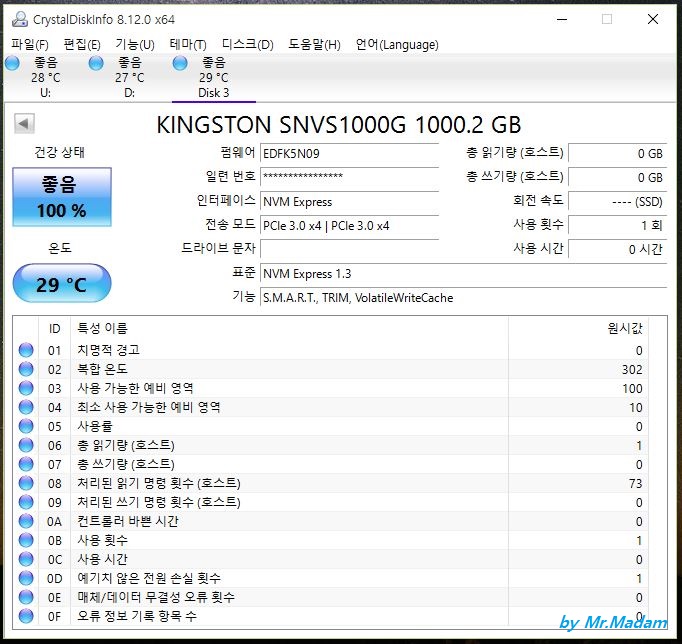Open the 기능(U) menu
This screenshot has height=644, width=682.
pyautogui.click(x=135, y=44)
